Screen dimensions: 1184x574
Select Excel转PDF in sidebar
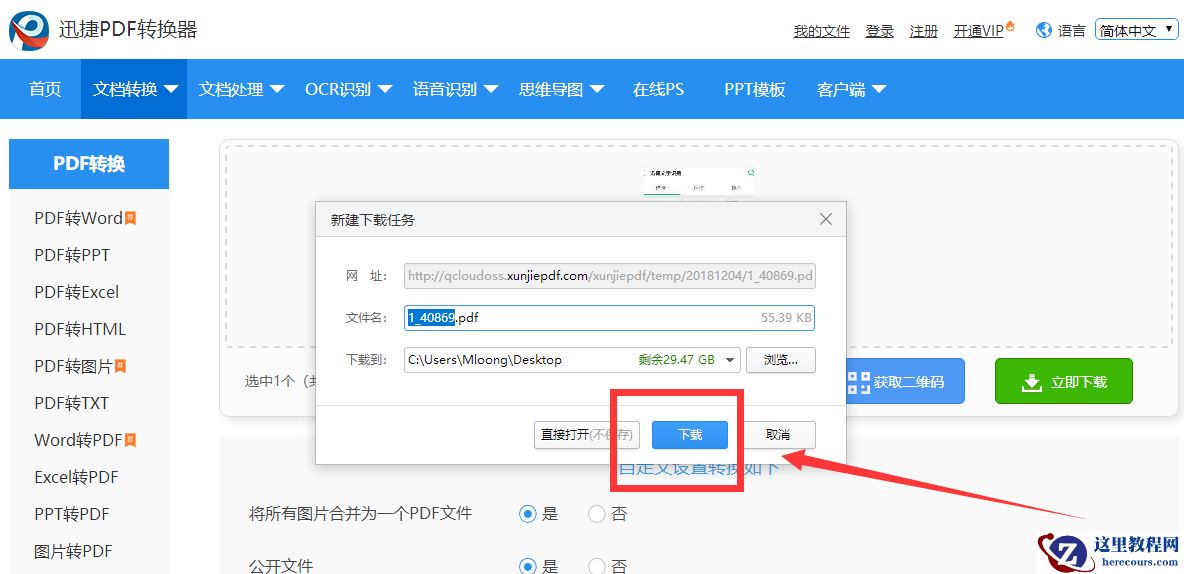(x=76, y=477)
